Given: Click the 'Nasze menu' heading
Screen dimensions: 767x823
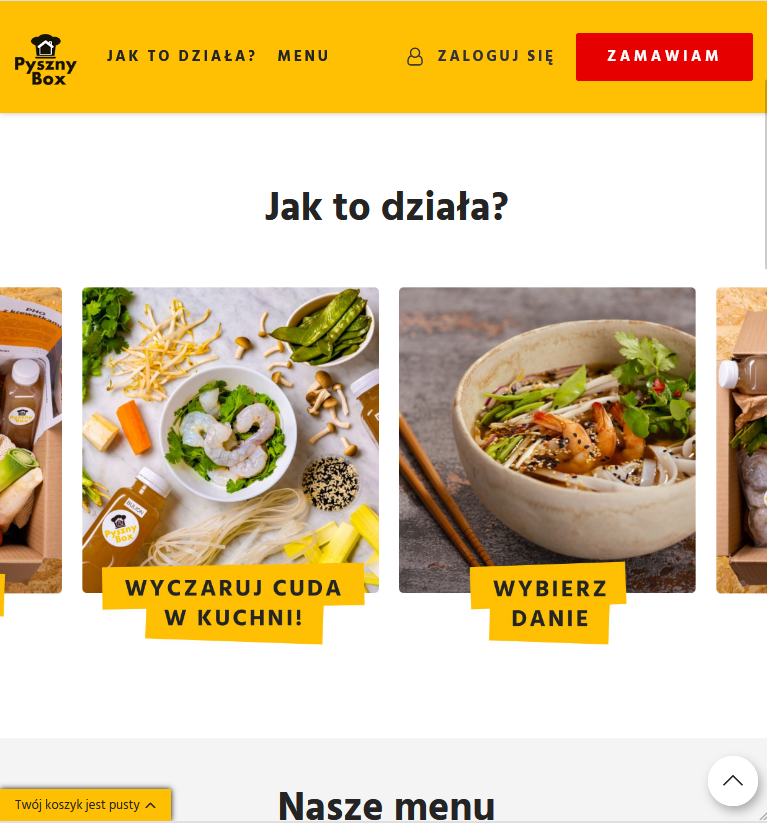Looking at the screenshot, I should pos(386,806).
